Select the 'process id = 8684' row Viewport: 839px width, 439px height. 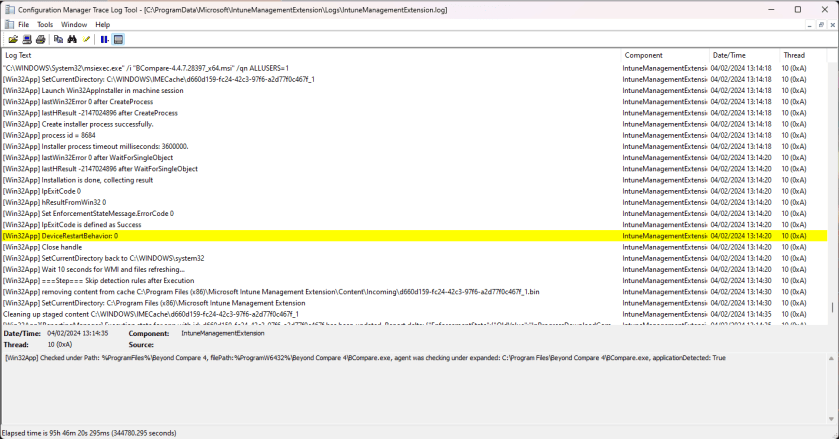click(x=415, y=135)
